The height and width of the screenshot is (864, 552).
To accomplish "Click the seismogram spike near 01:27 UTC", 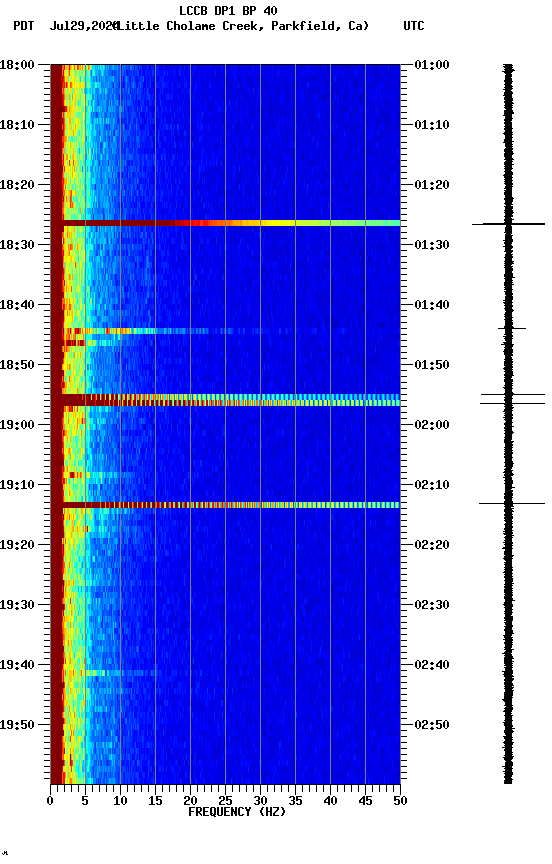I will point(508,224).
